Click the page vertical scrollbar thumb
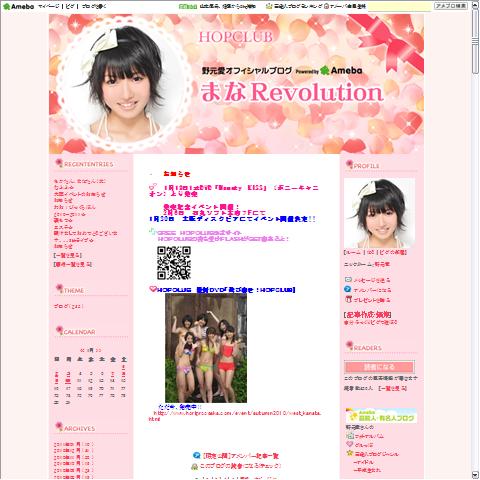 475,42
